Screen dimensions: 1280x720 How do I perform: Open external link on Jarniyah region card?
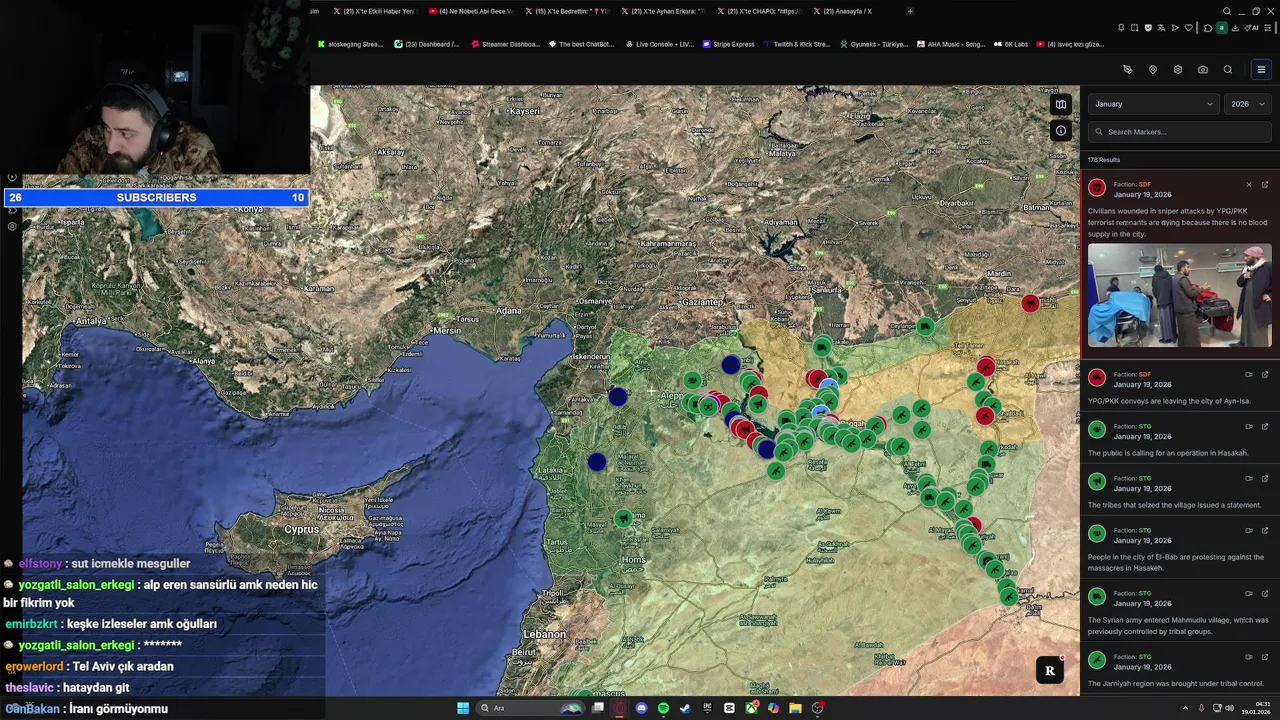pos(1264,657)
